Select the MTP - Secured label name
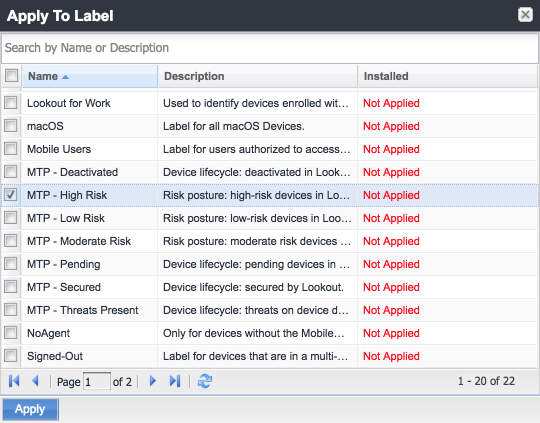Screen dimensions: 540x423 [x=64, y=287]
